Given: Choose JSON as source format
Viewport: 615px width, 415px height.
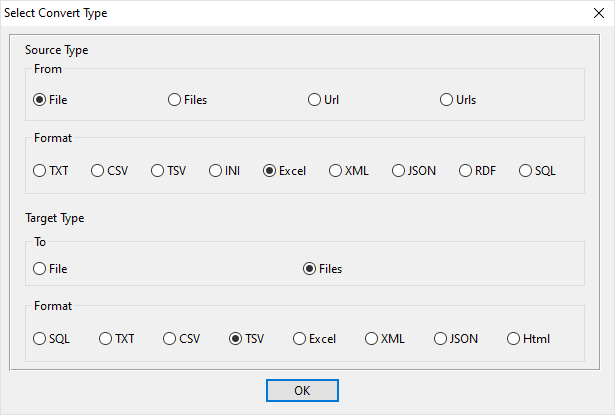Looking at the screenshot, I should coord(399,171).
